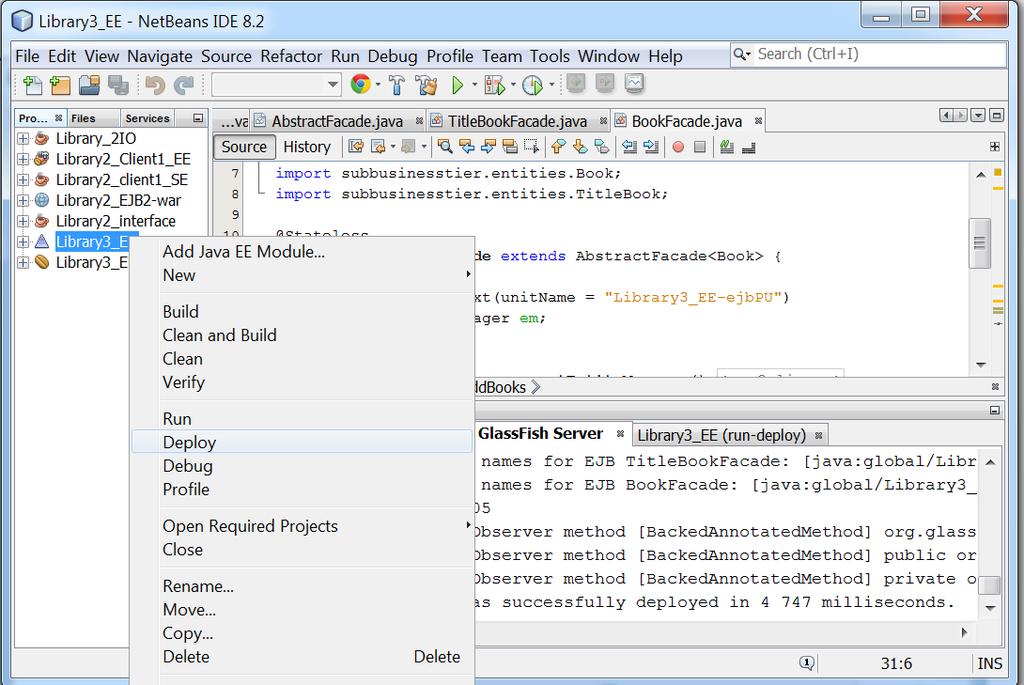This screenshot has height=685, width=1024.
Task: Maximize the editor window button
Action: click(996, 116)
